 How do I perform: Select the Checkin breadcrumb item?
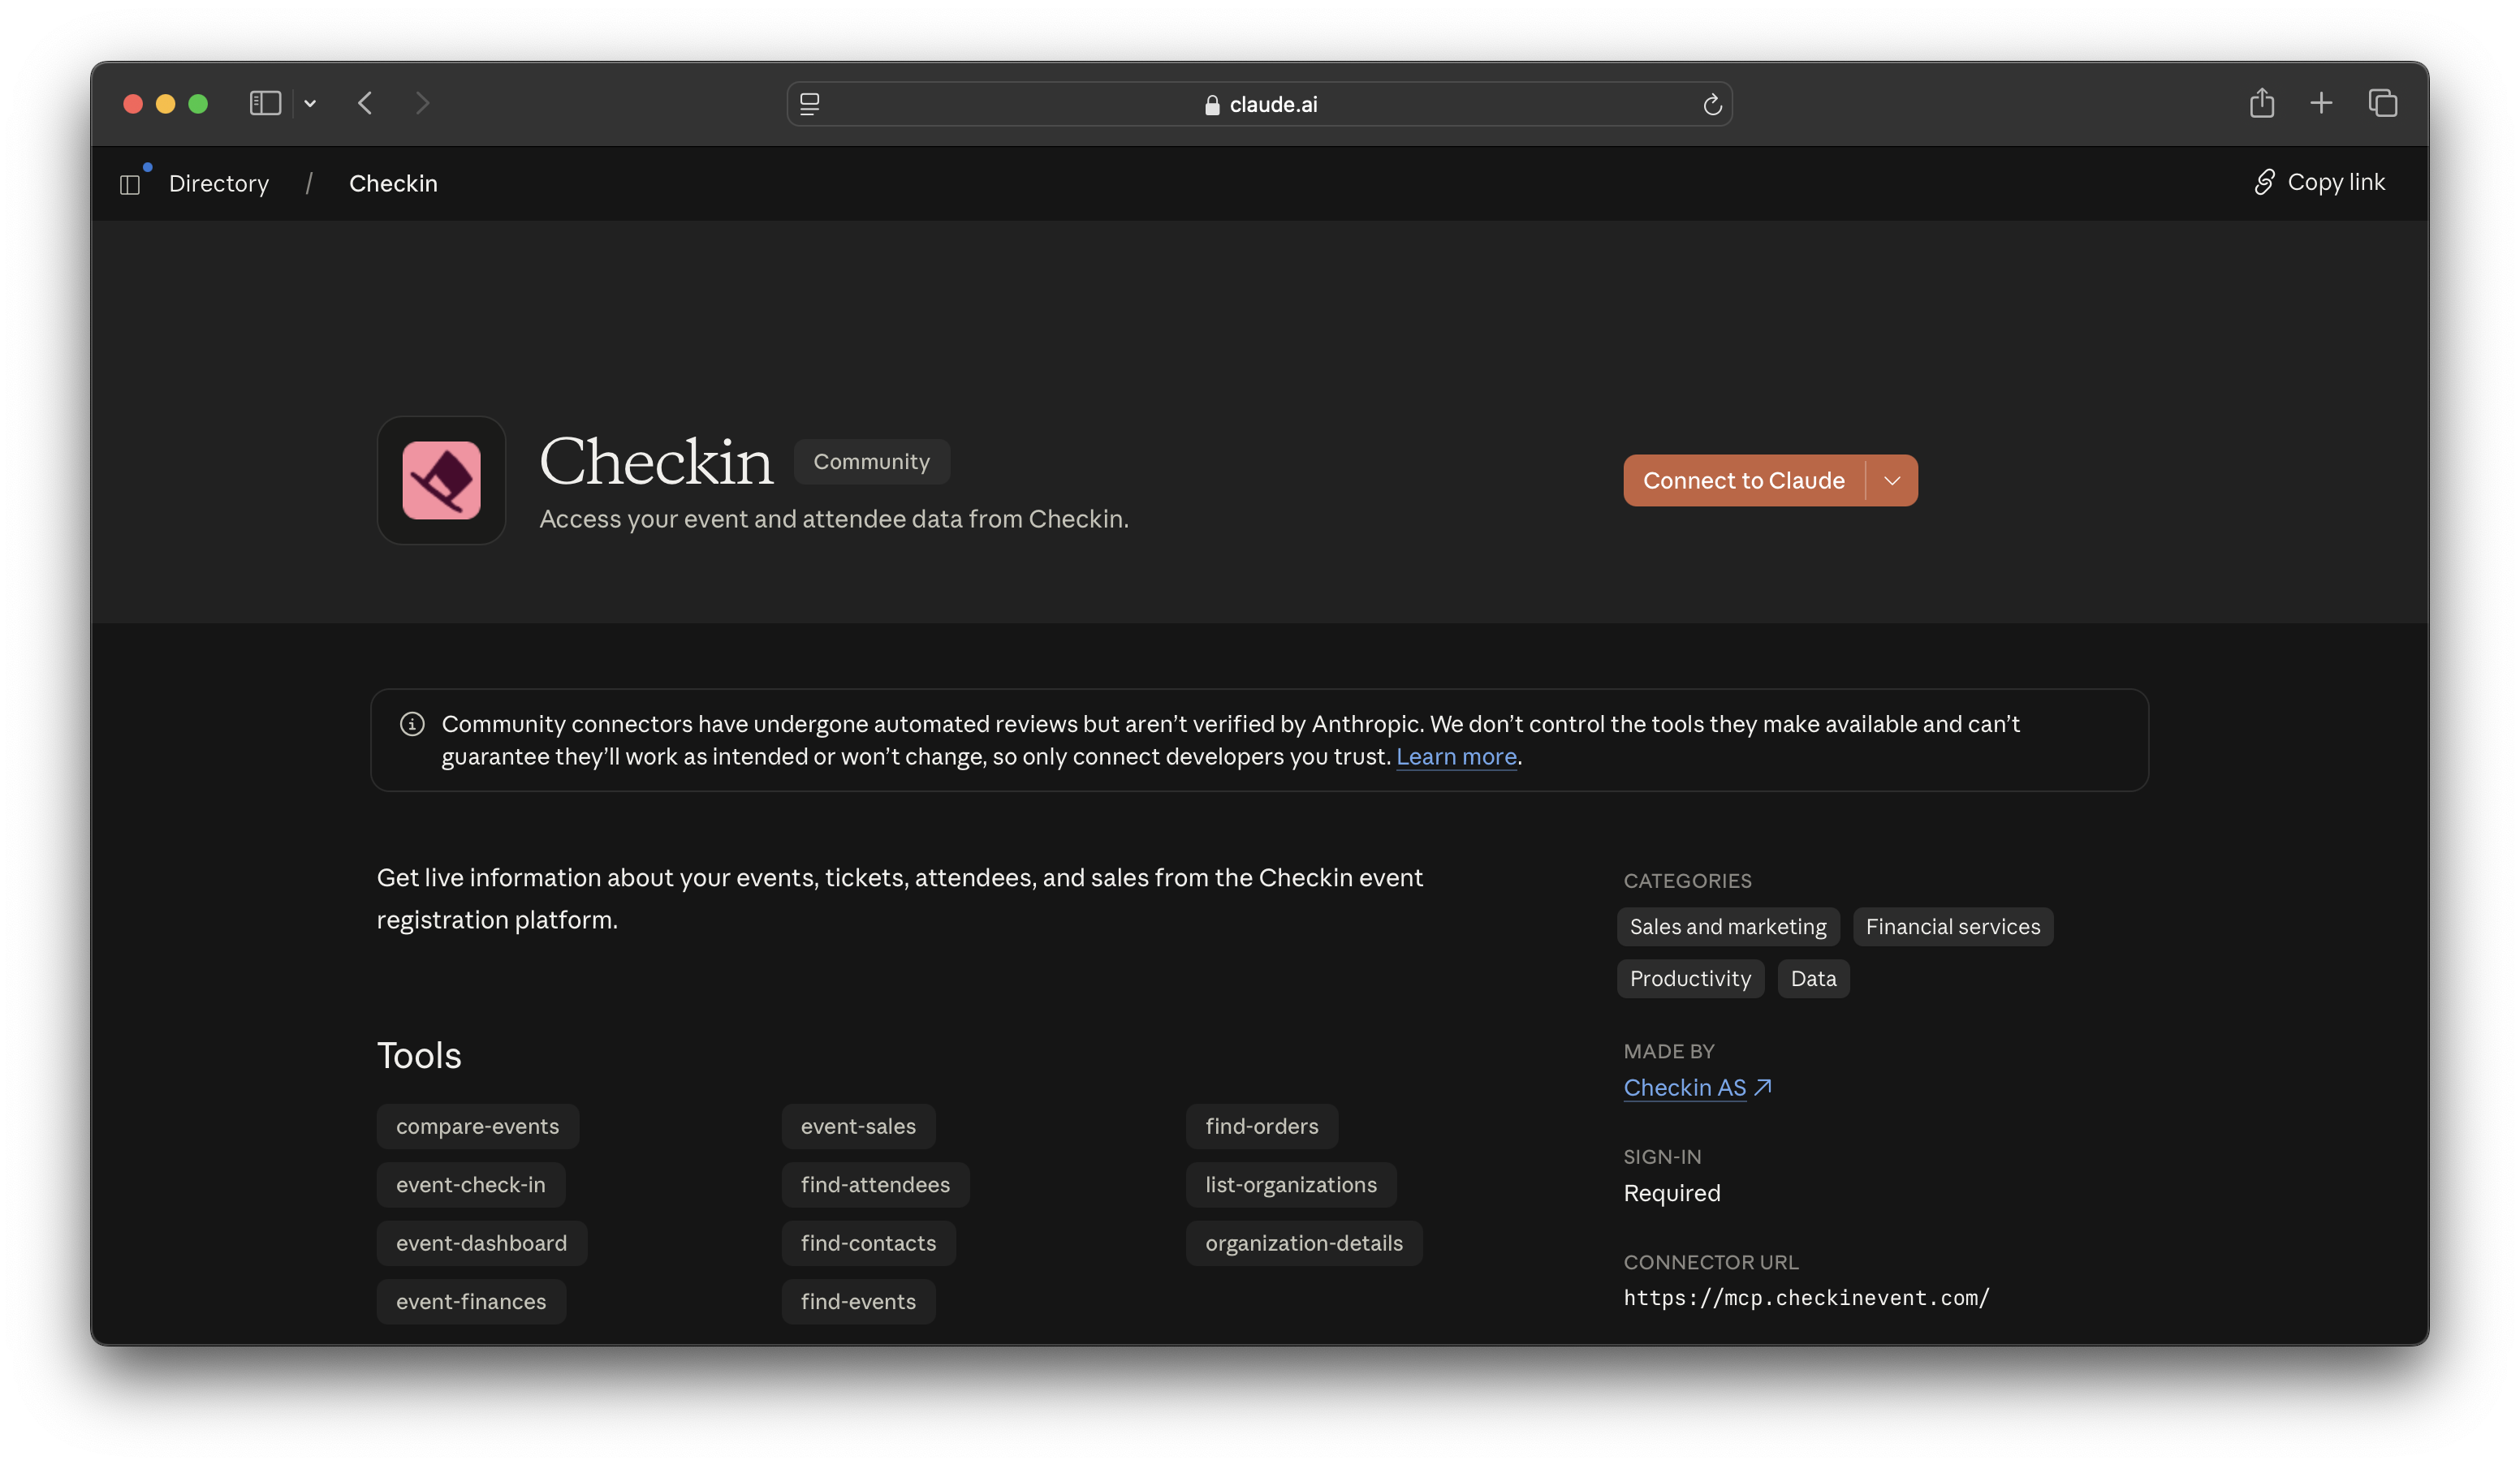pyautogui.click(x=393, y=184)
